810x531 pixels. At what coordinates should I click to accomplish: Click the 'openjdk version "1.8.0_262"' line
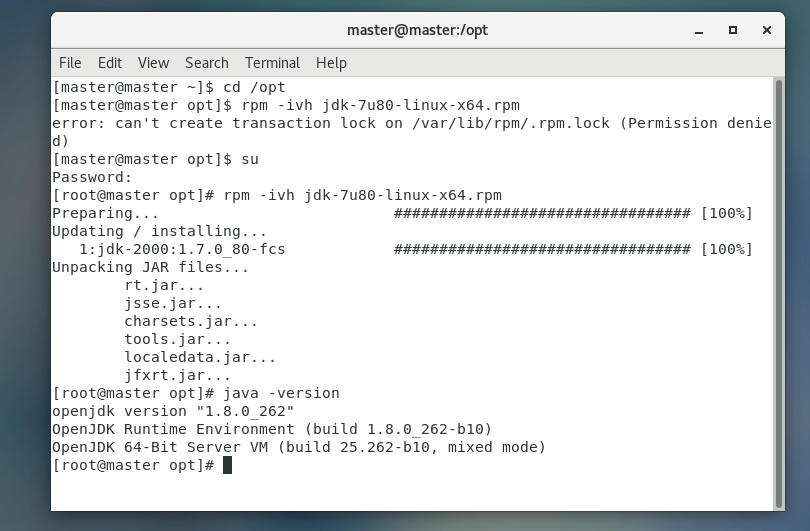(x=173, y=411)
